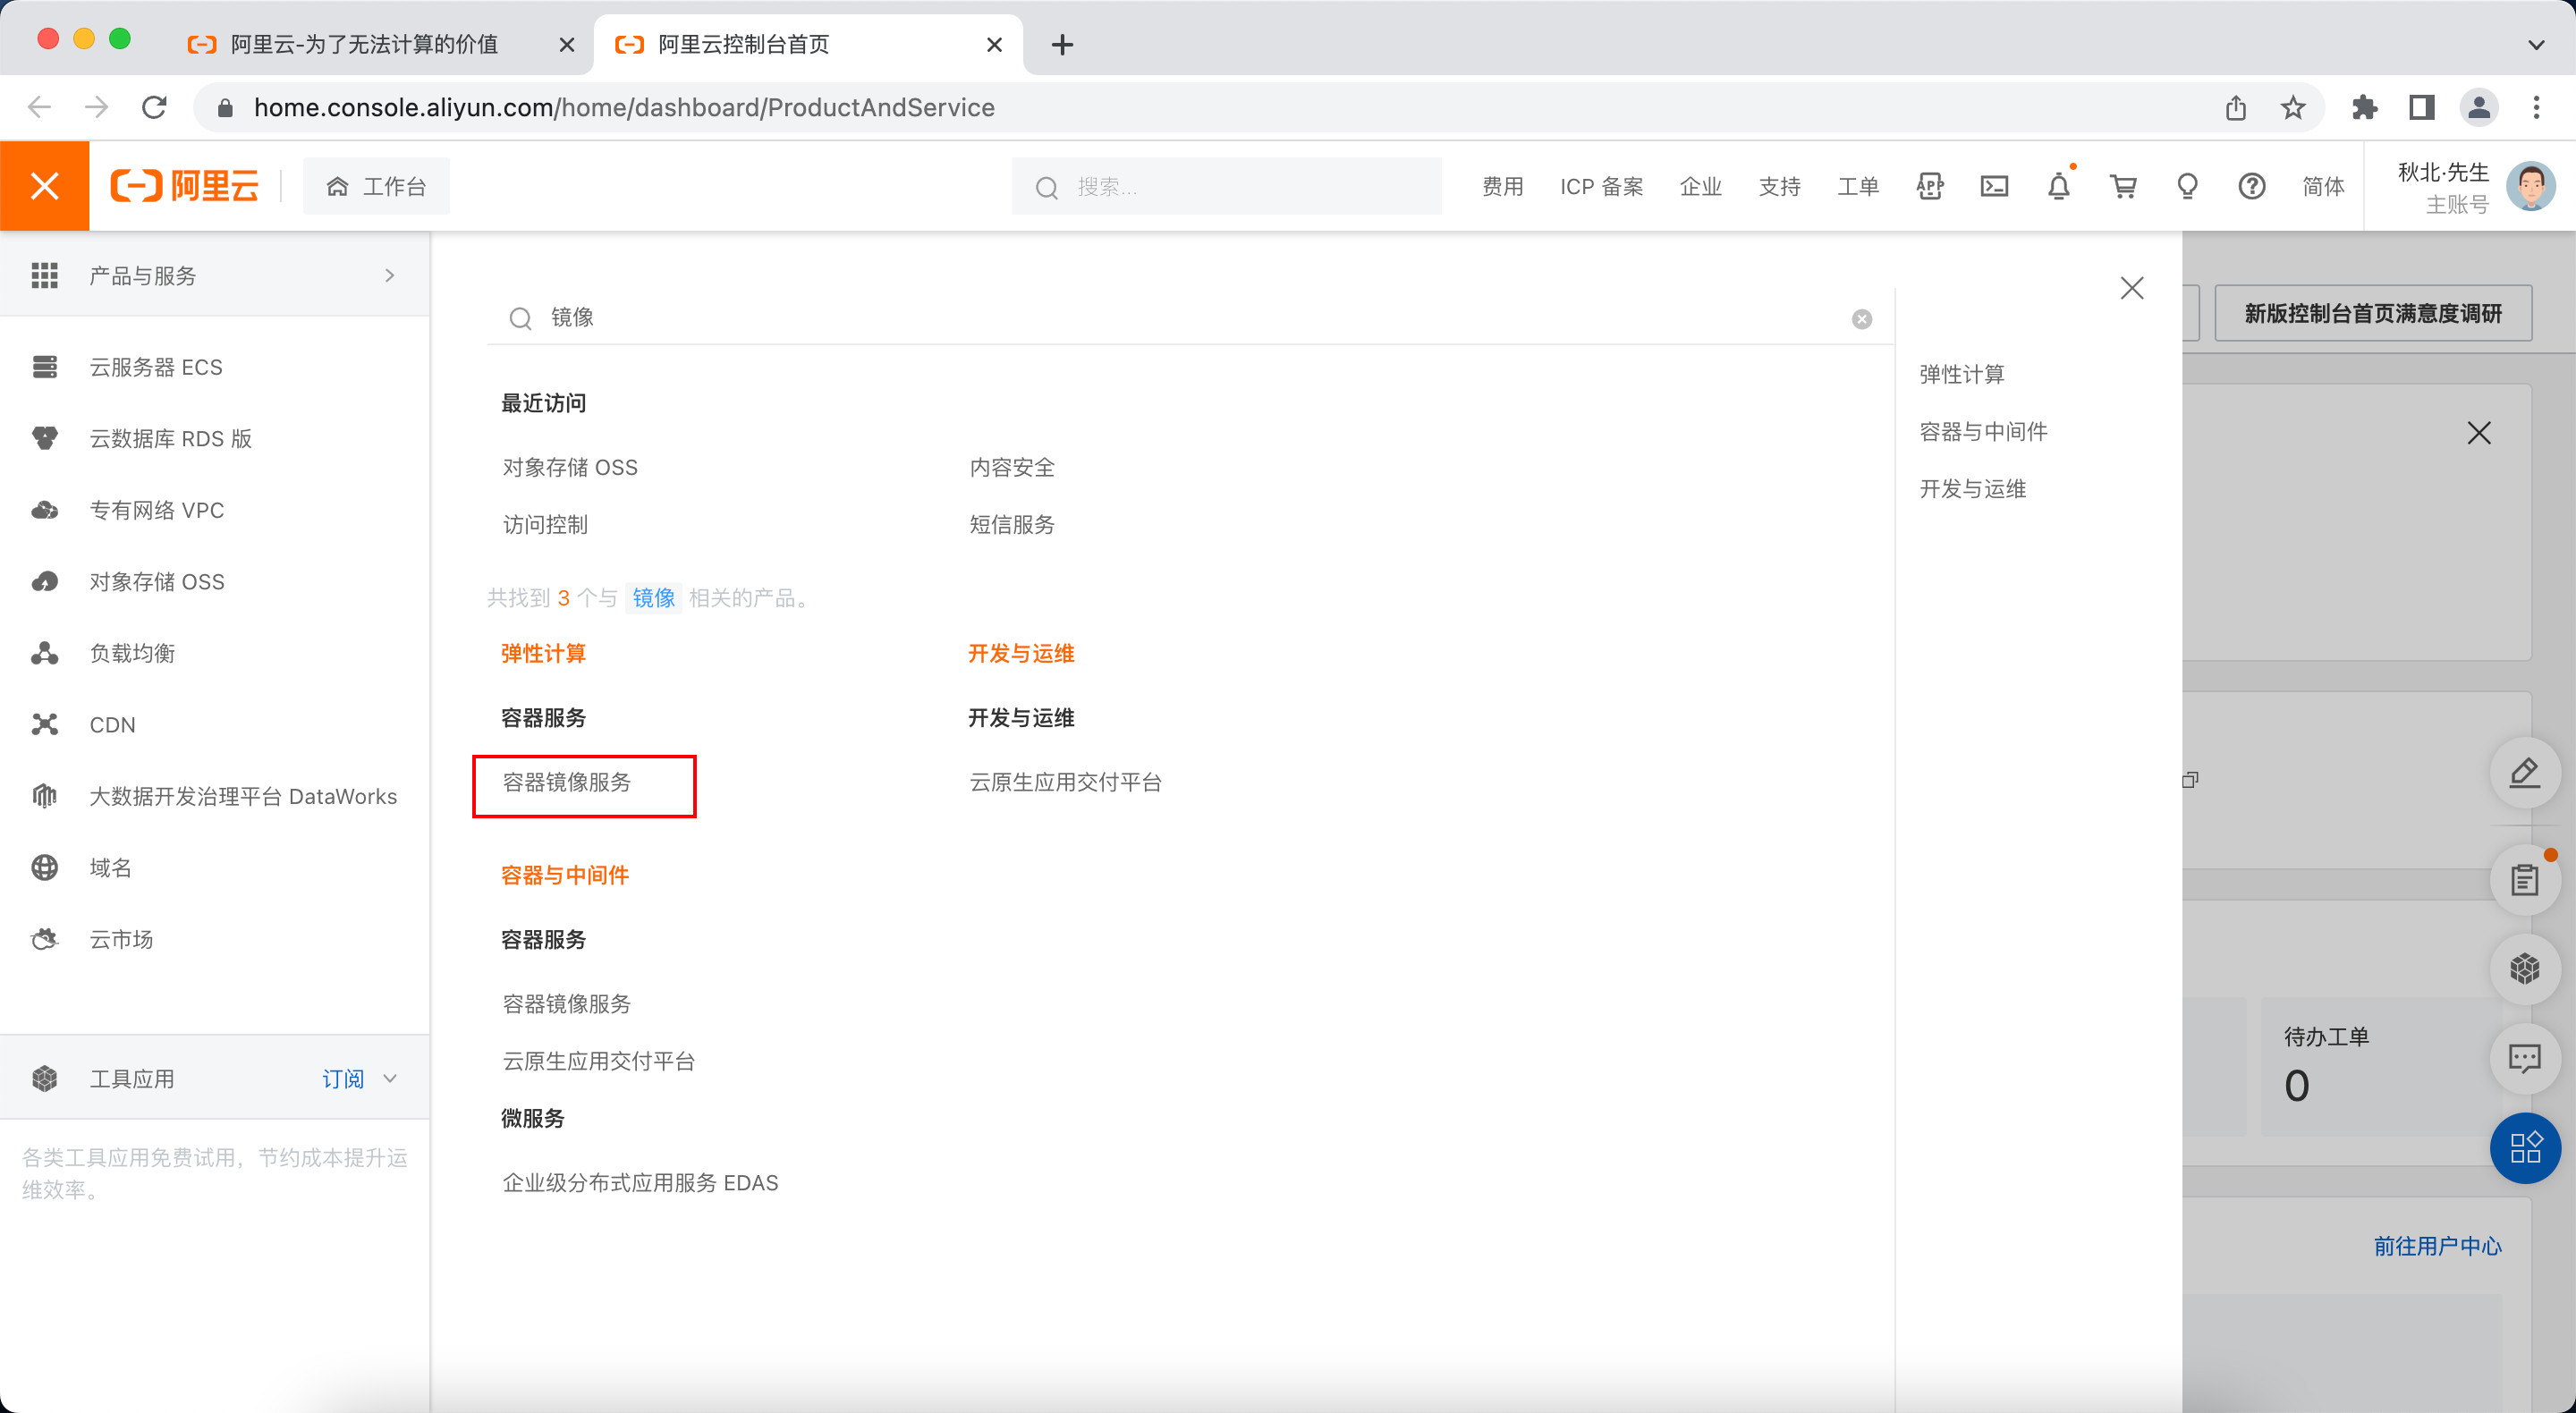This screenshot has height=1413, width=2576.
Task: Bookmark this page with the star icon
Action: coord(2293,107)
